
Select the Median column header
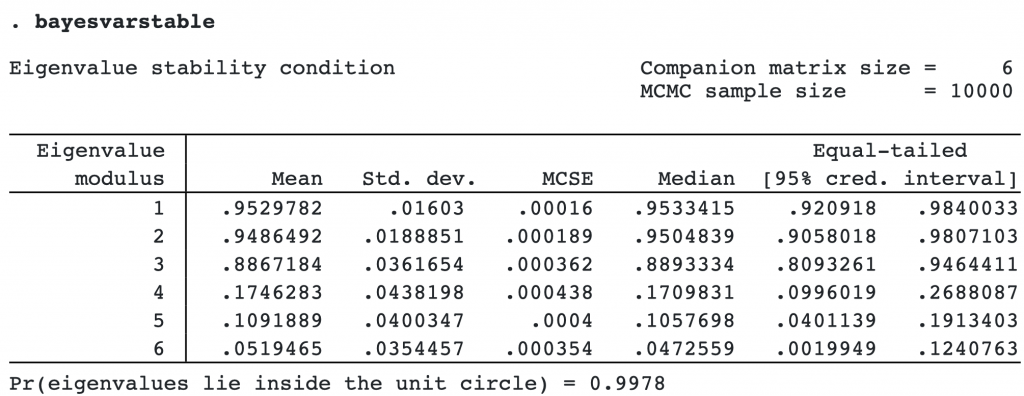(696, 178)
